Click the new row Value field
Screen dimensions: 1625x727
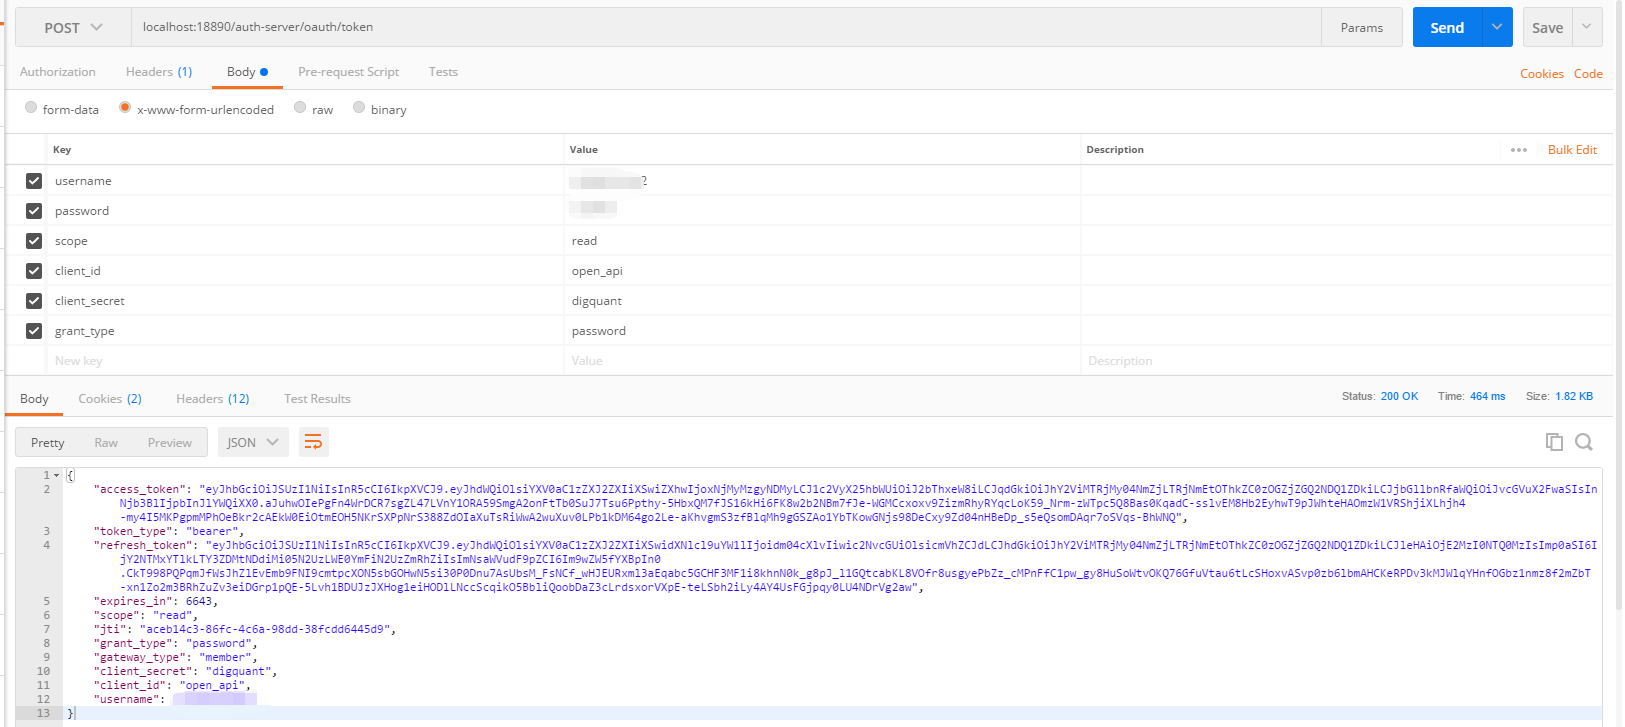(822, 361)
